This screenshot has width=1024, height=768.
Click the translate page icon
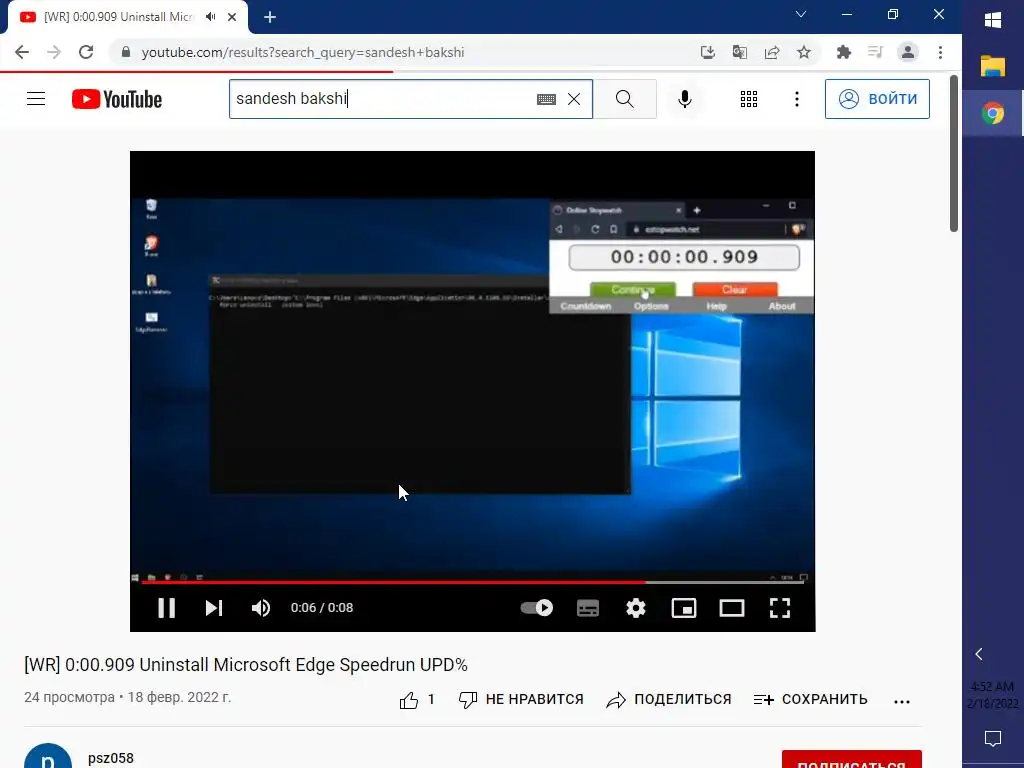740,52
